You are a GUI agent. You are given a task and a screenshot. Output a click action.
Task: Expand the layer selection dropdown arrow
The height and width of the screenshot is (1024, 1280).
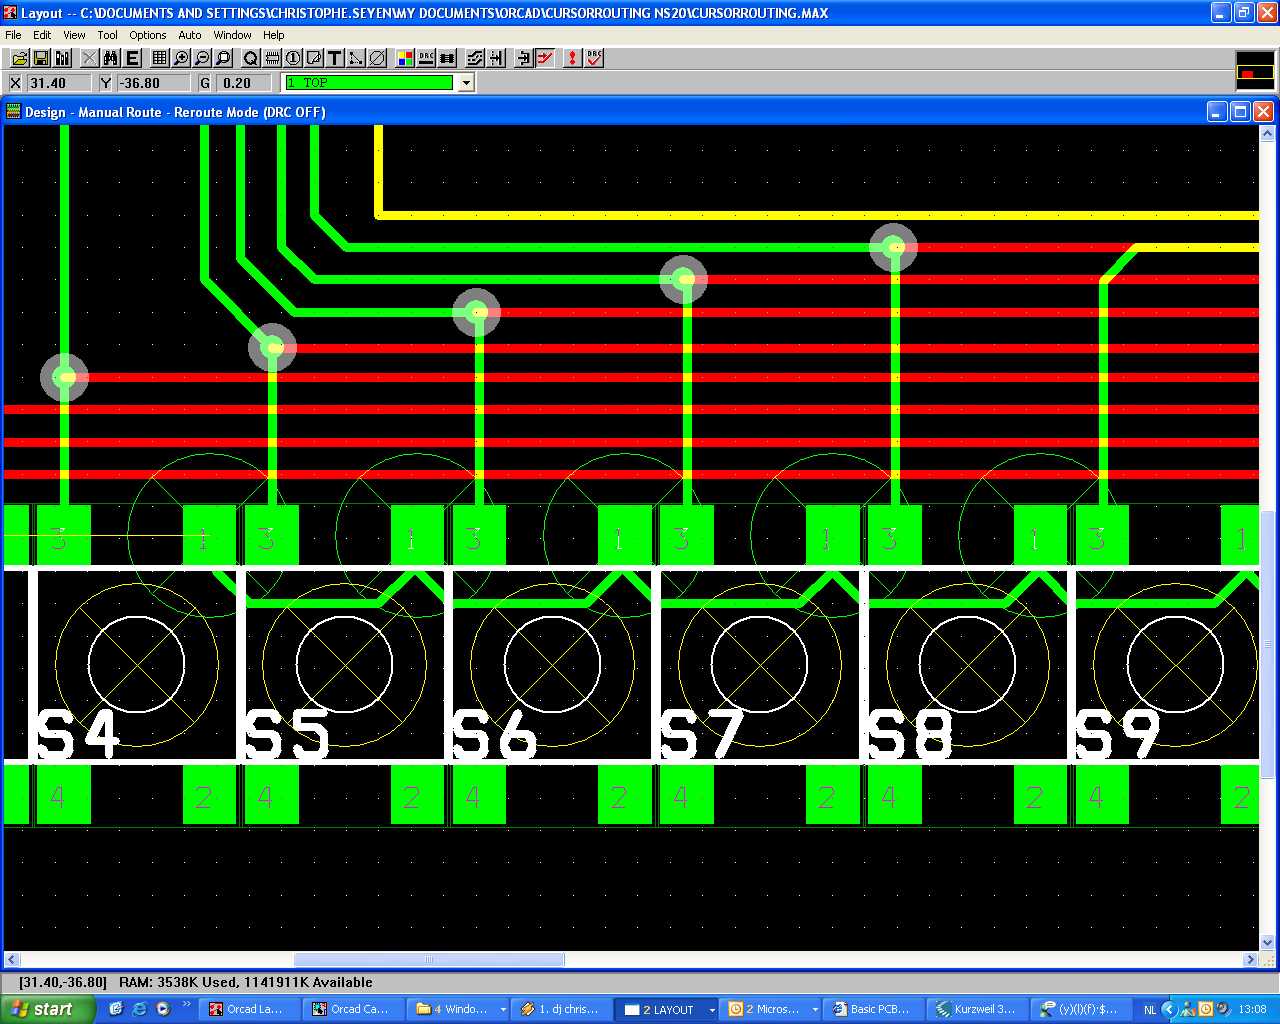(466, 83)
